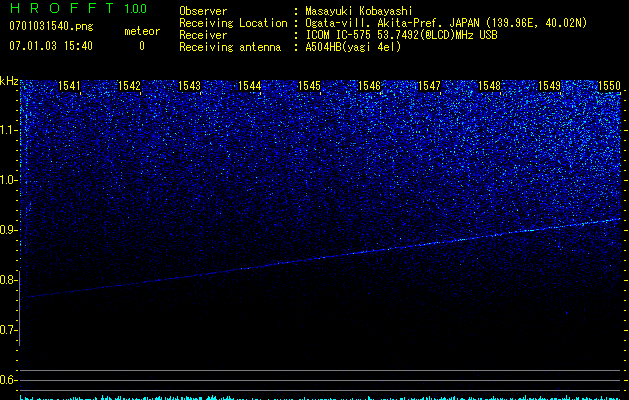Click the ICOM IC-575 receiver value
The width and height of the screenshot is (629, 400).
click(401, 35)
